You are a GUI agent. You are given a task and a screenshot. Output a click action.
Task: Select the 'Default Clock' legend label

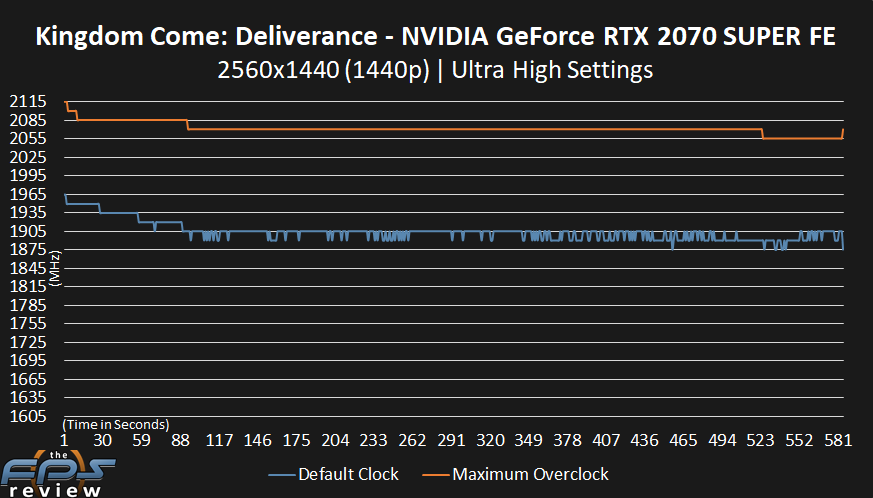coord(349,474)
